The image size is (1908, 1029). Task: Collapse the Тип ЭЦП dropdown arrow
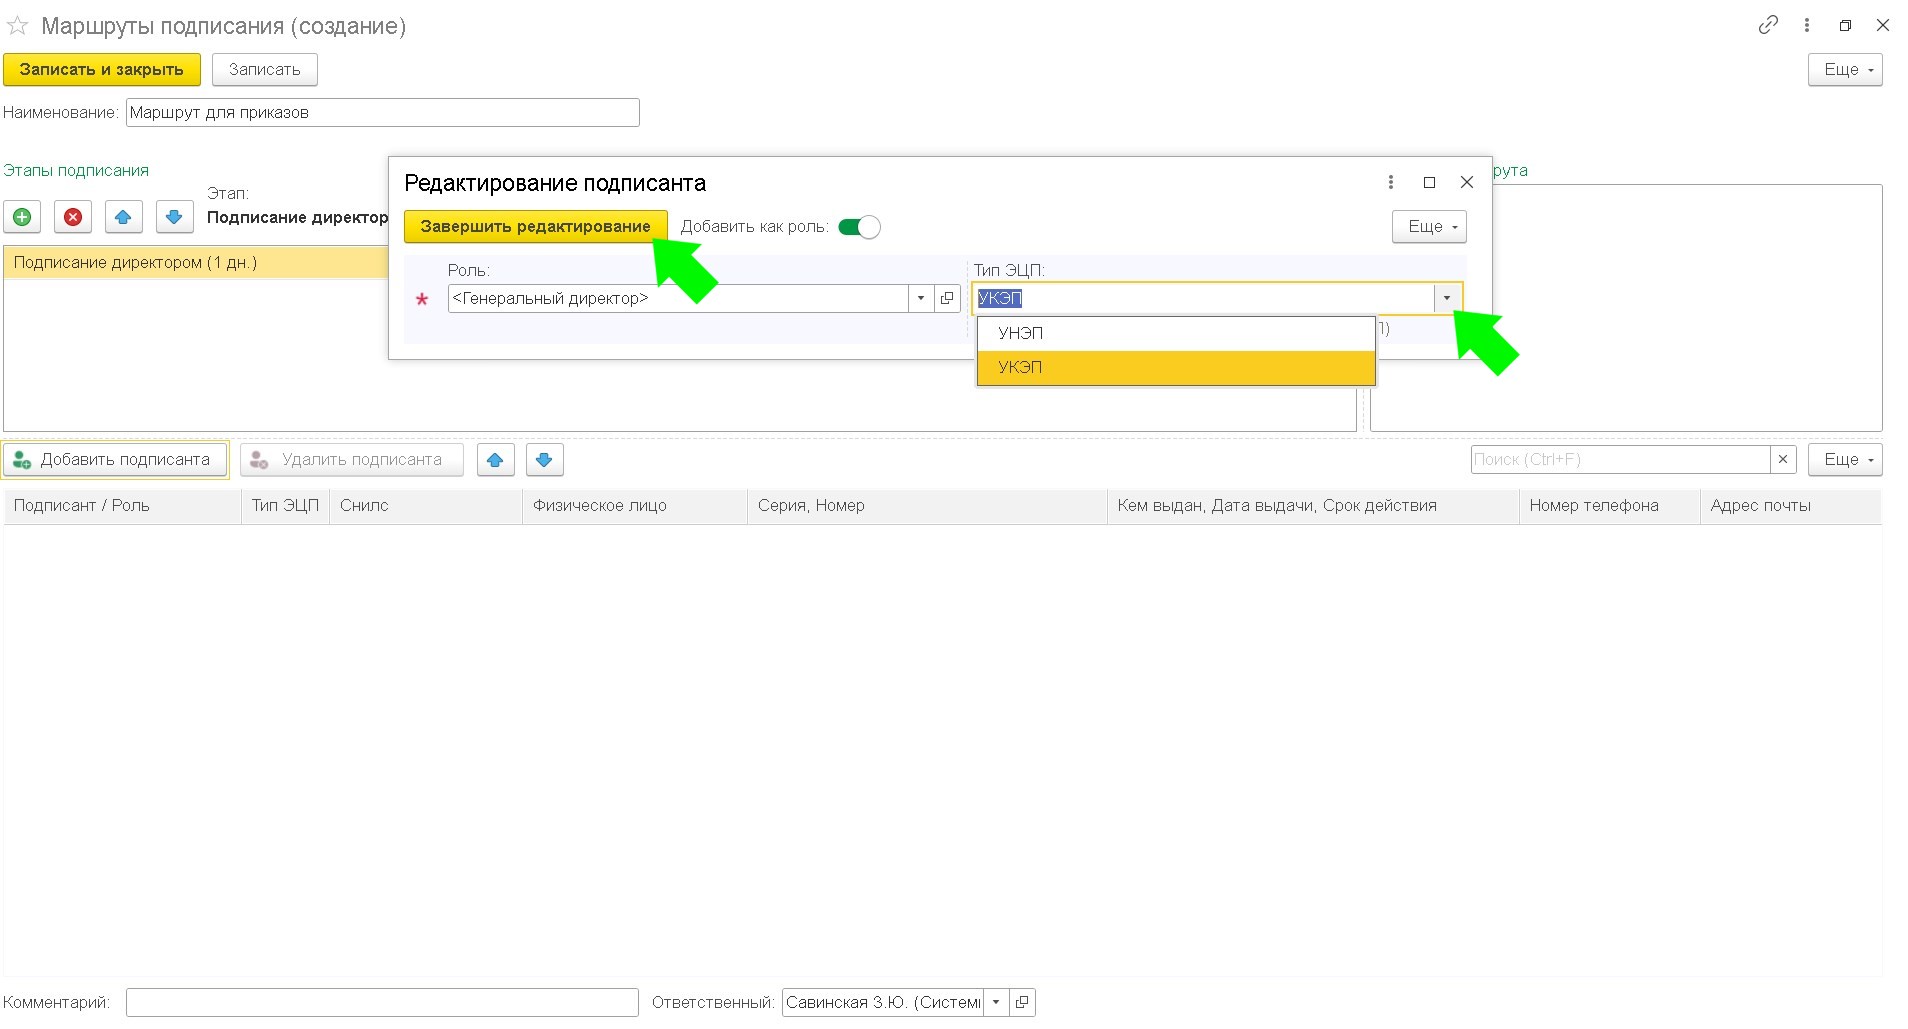[x=1446, y=298]
